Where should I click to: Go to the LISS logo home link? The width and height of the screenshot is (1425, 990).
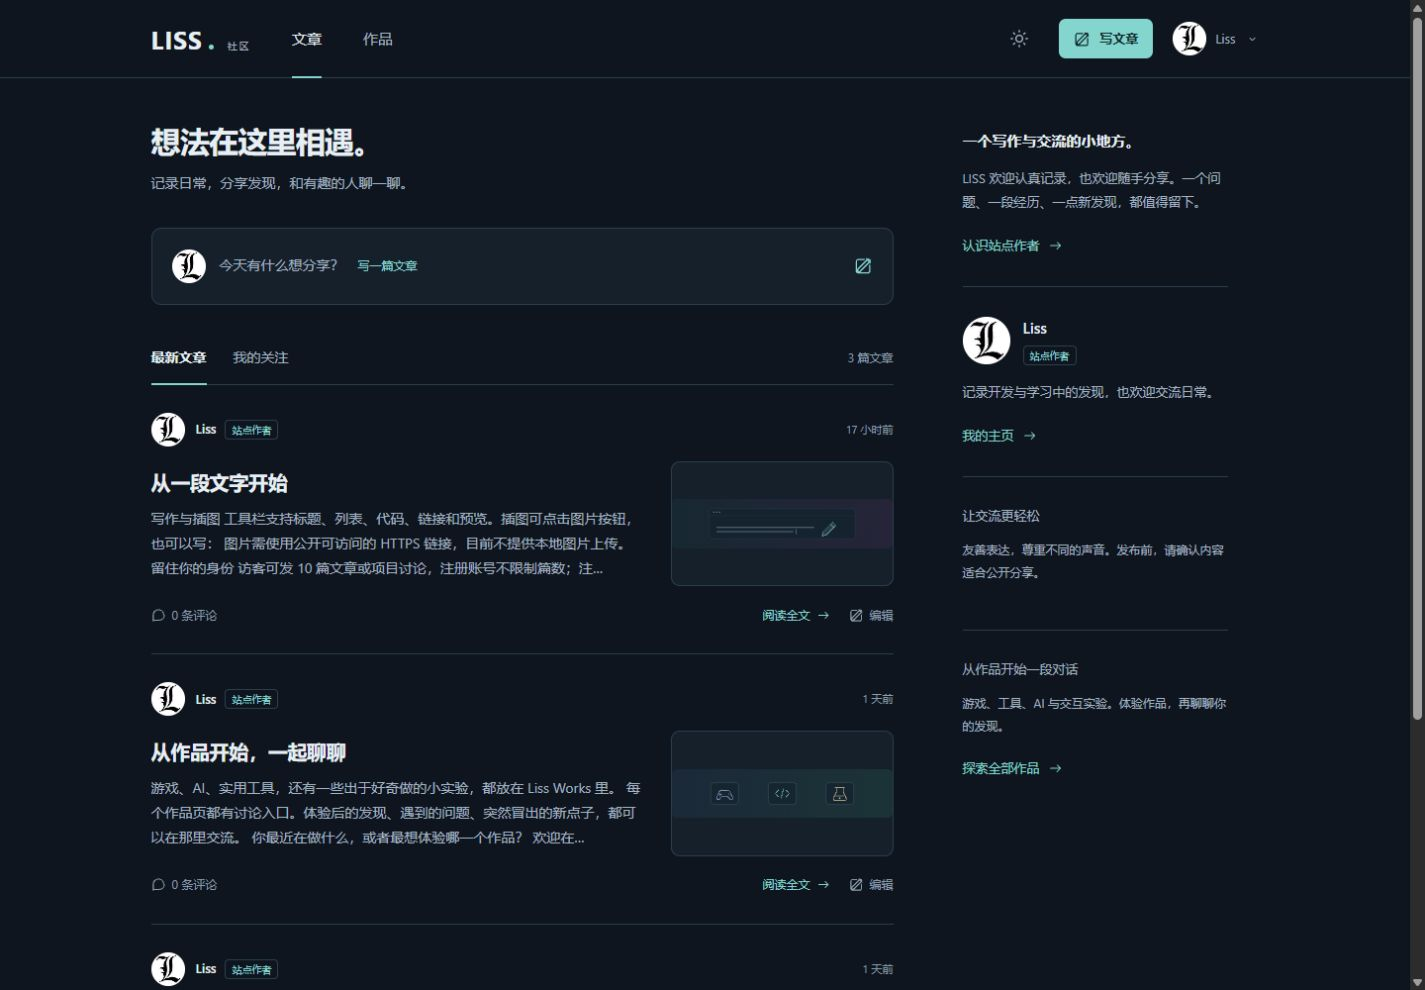click(183, 40)
